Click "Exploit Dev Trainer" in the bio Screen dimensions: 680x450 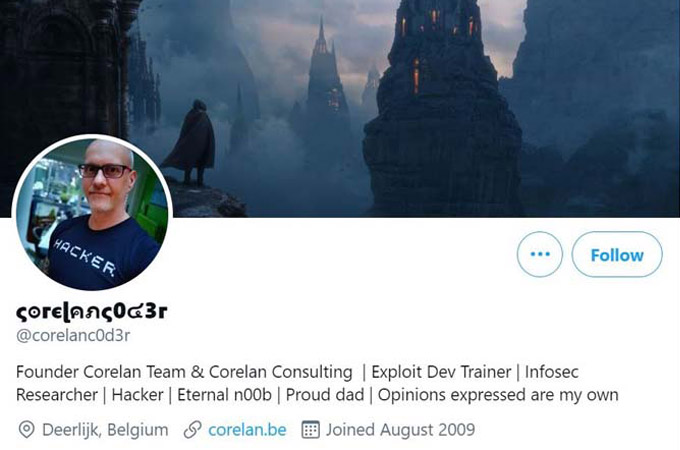point(441,372)
